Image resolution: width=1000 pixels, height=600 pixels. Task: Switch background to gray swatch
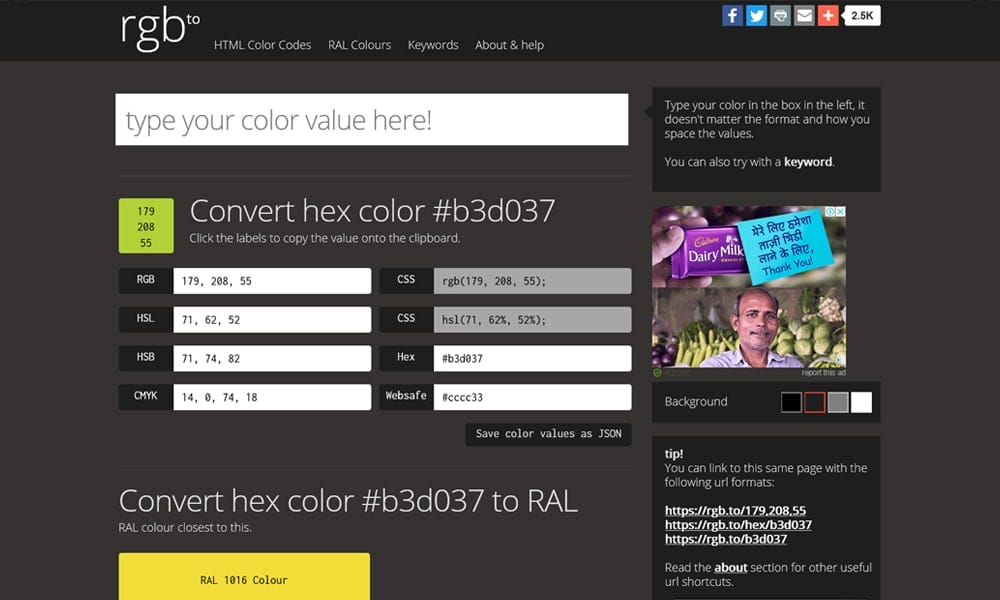(837, 401)
